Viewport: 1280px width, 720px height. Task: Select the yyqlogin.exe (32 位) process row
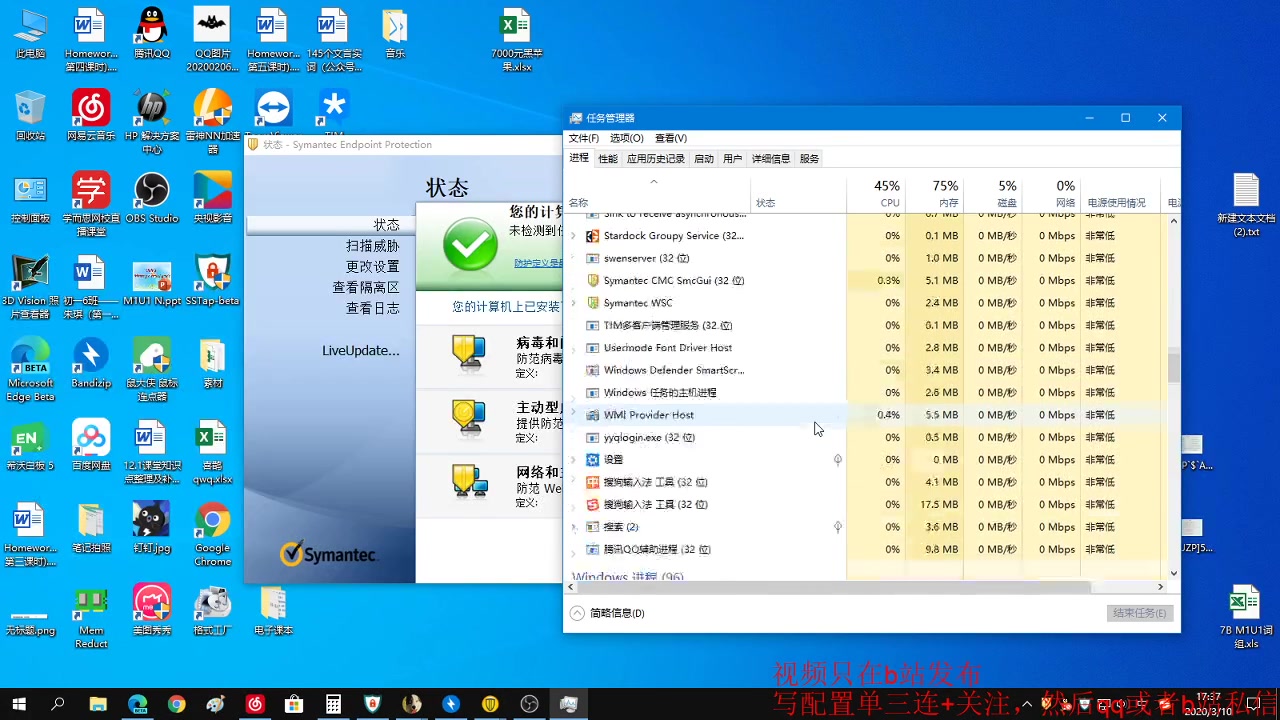[x=866, y=437]
